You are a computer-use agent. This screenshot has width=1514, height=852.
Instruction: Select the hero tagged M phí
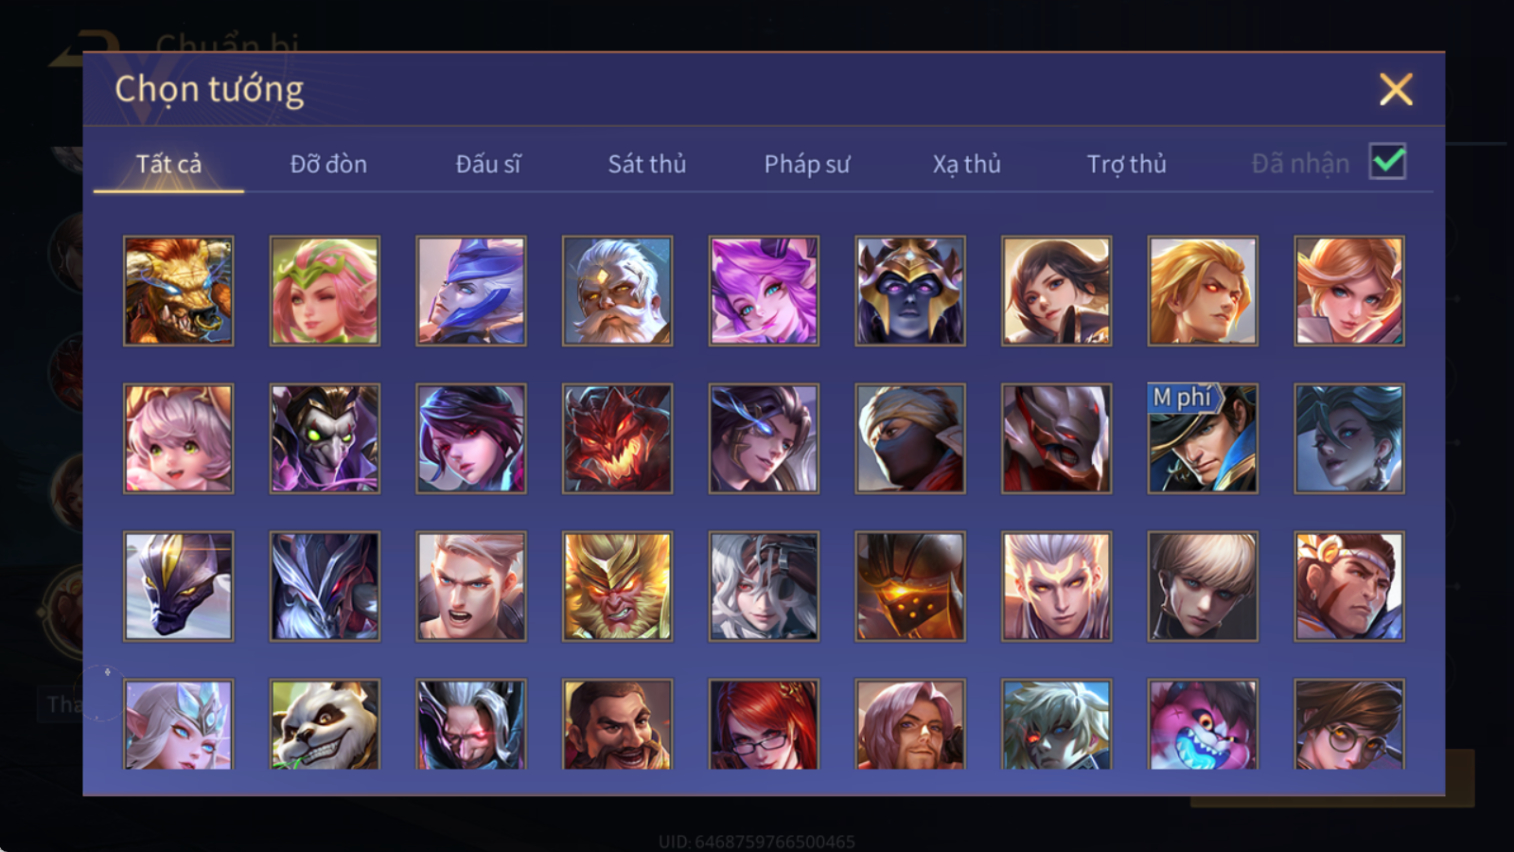pyautogui.click(x=1203, y=439)
